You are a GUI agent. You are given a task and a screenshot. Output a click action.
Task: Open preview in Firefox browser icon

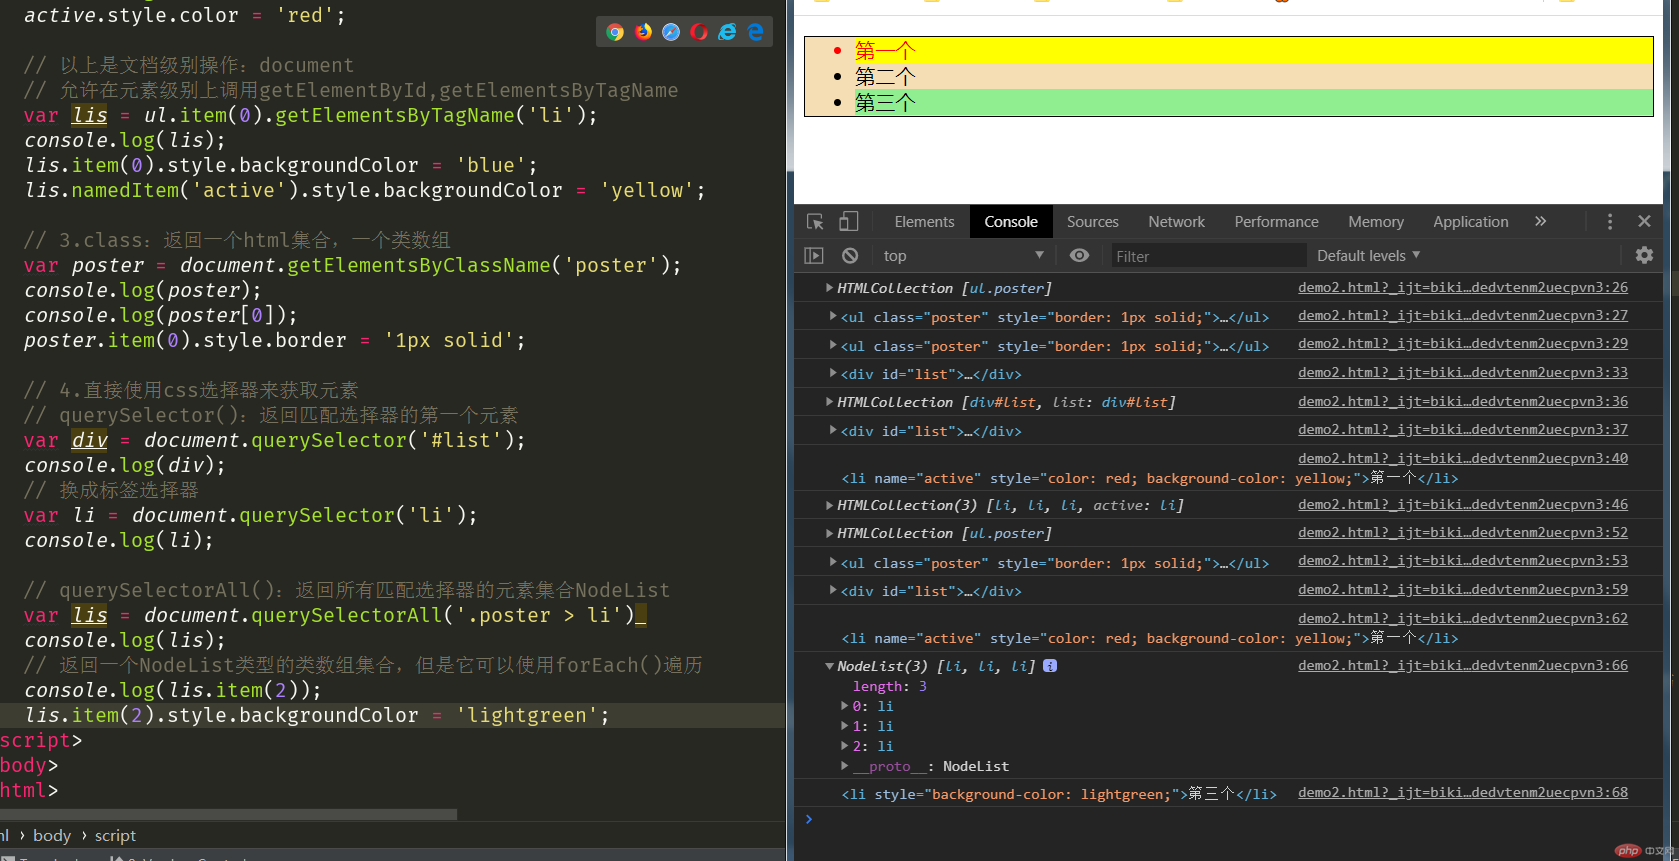[643, 32]
